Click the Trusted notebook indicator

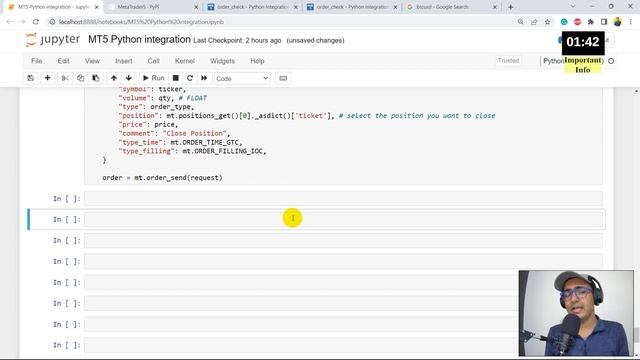[x=508, y=61]
